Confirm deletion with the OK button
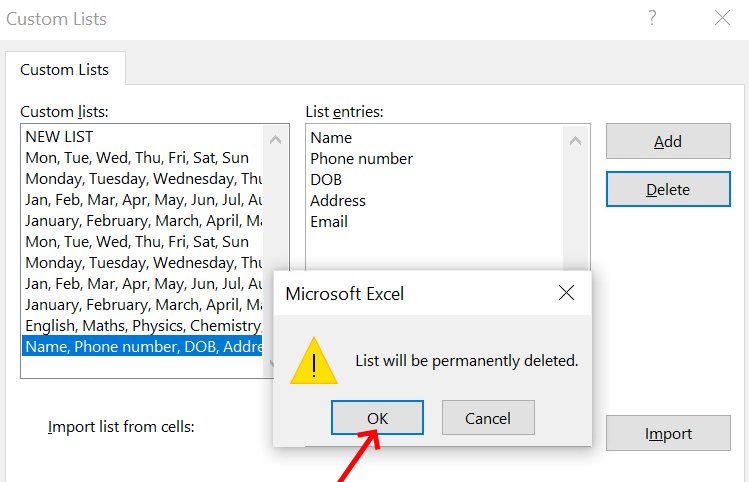749x482 pixels. 377,418
